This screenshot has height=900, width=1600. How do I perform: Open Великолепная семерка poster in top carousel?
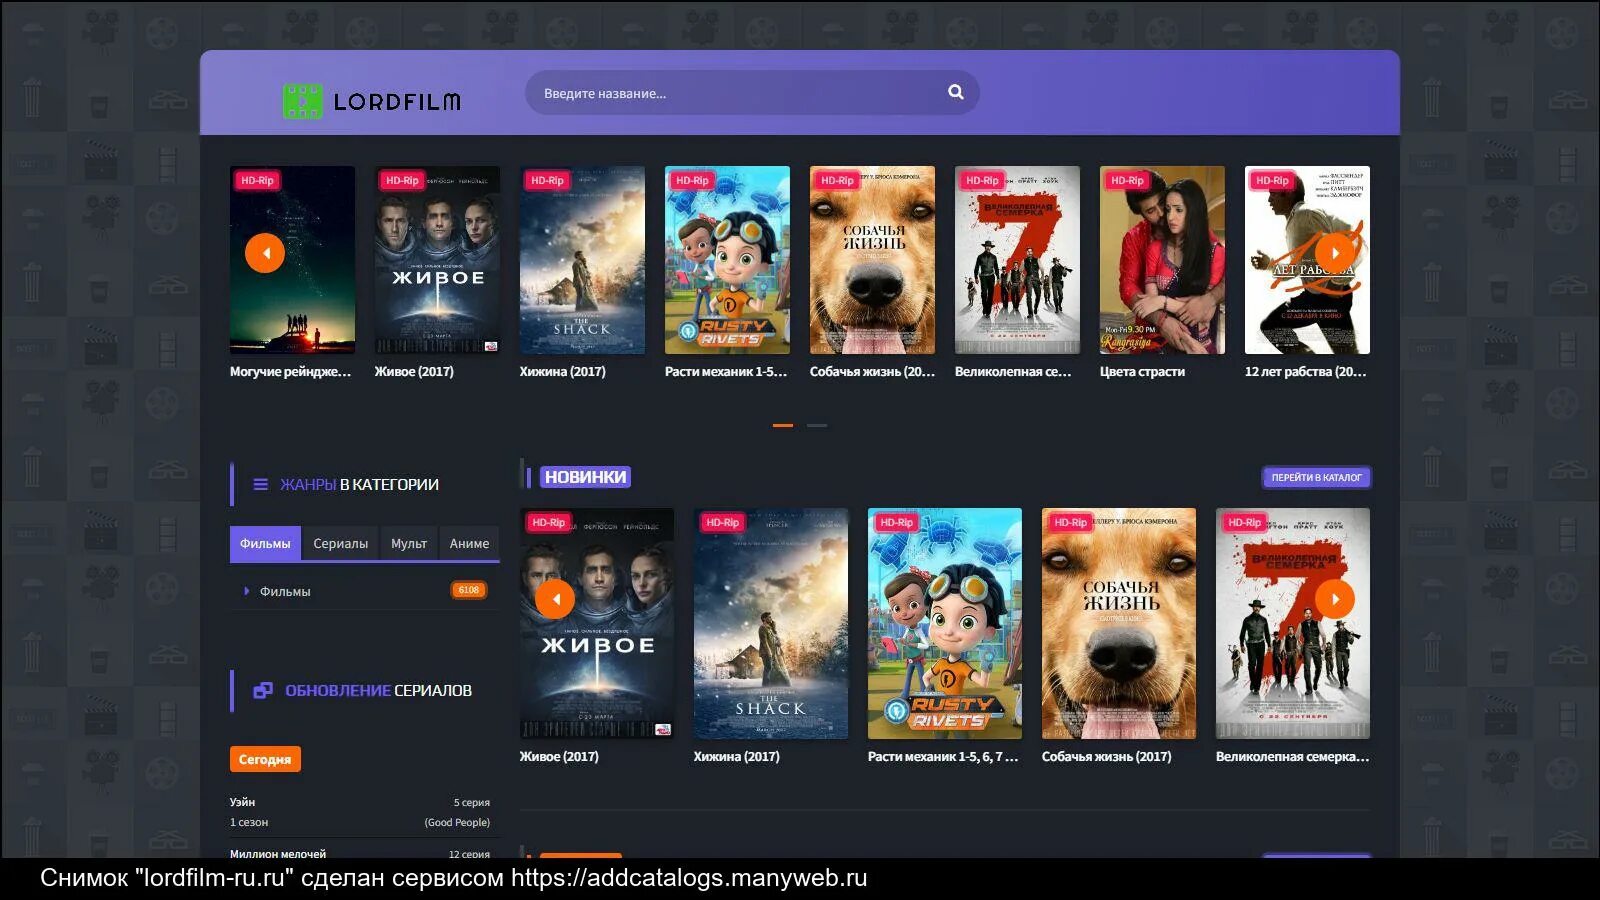[1017, 260]
